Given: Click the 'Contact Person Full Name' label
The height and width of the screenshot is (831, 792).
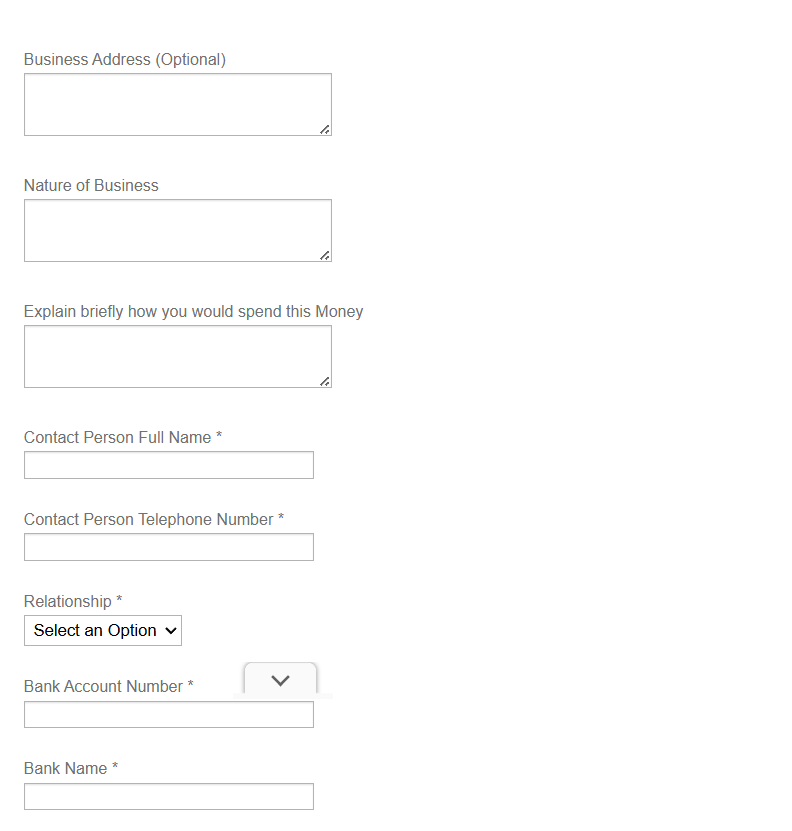Looking at the screenshot, I should click(x=117, y=438).
